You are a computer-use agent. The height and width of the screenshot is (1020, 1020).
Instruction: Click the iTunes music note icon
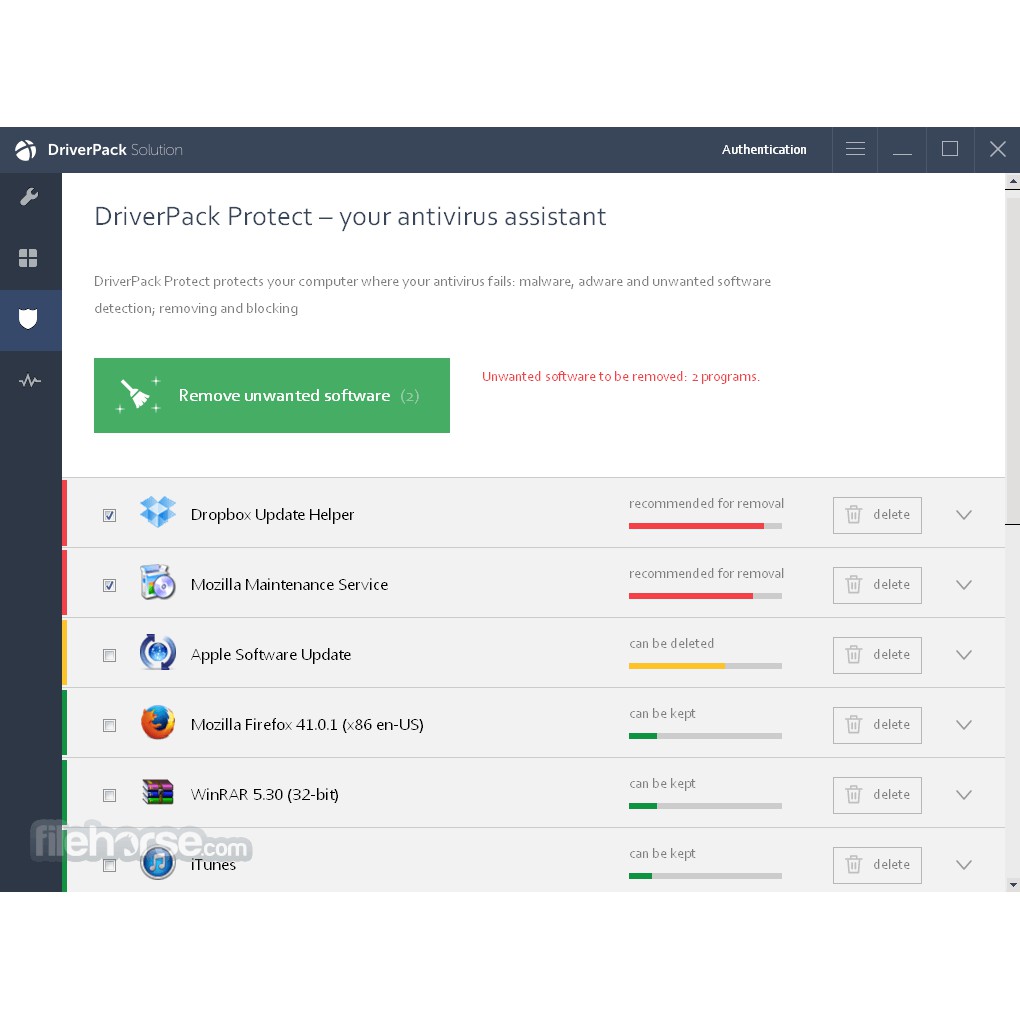click(158, 863)
